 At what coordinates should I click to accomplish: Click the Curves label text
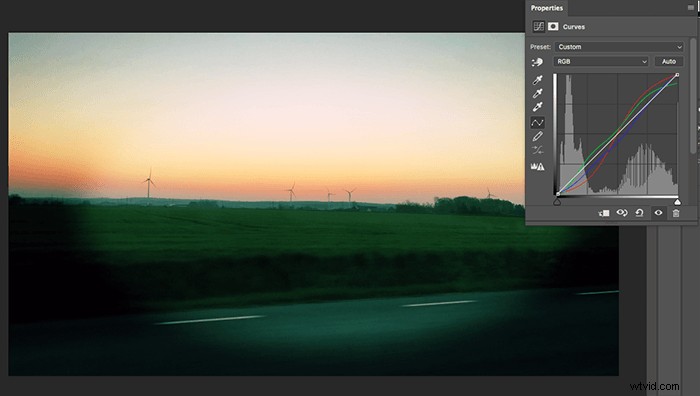point(574,27)
